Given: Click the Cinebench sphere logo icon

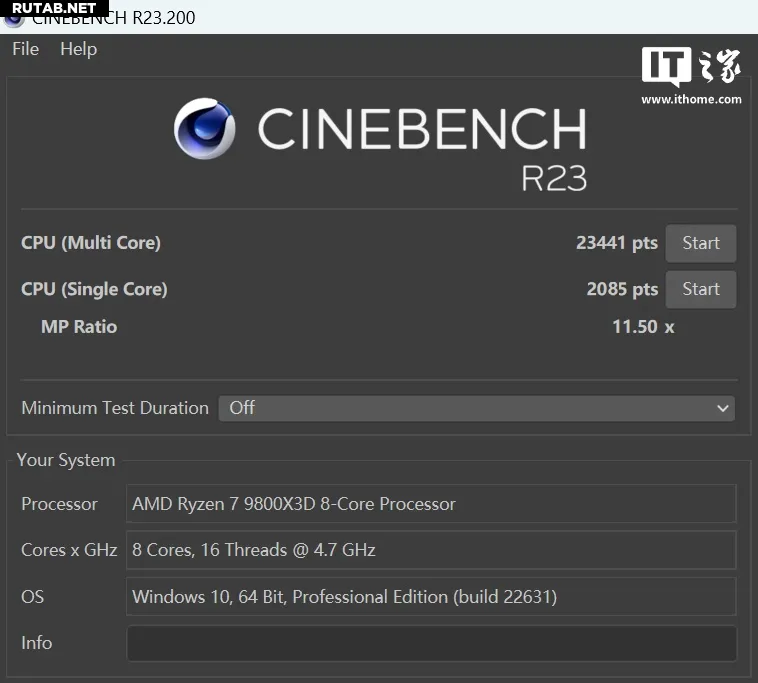Looking at the screenshot, I should (x=204, y=129).
